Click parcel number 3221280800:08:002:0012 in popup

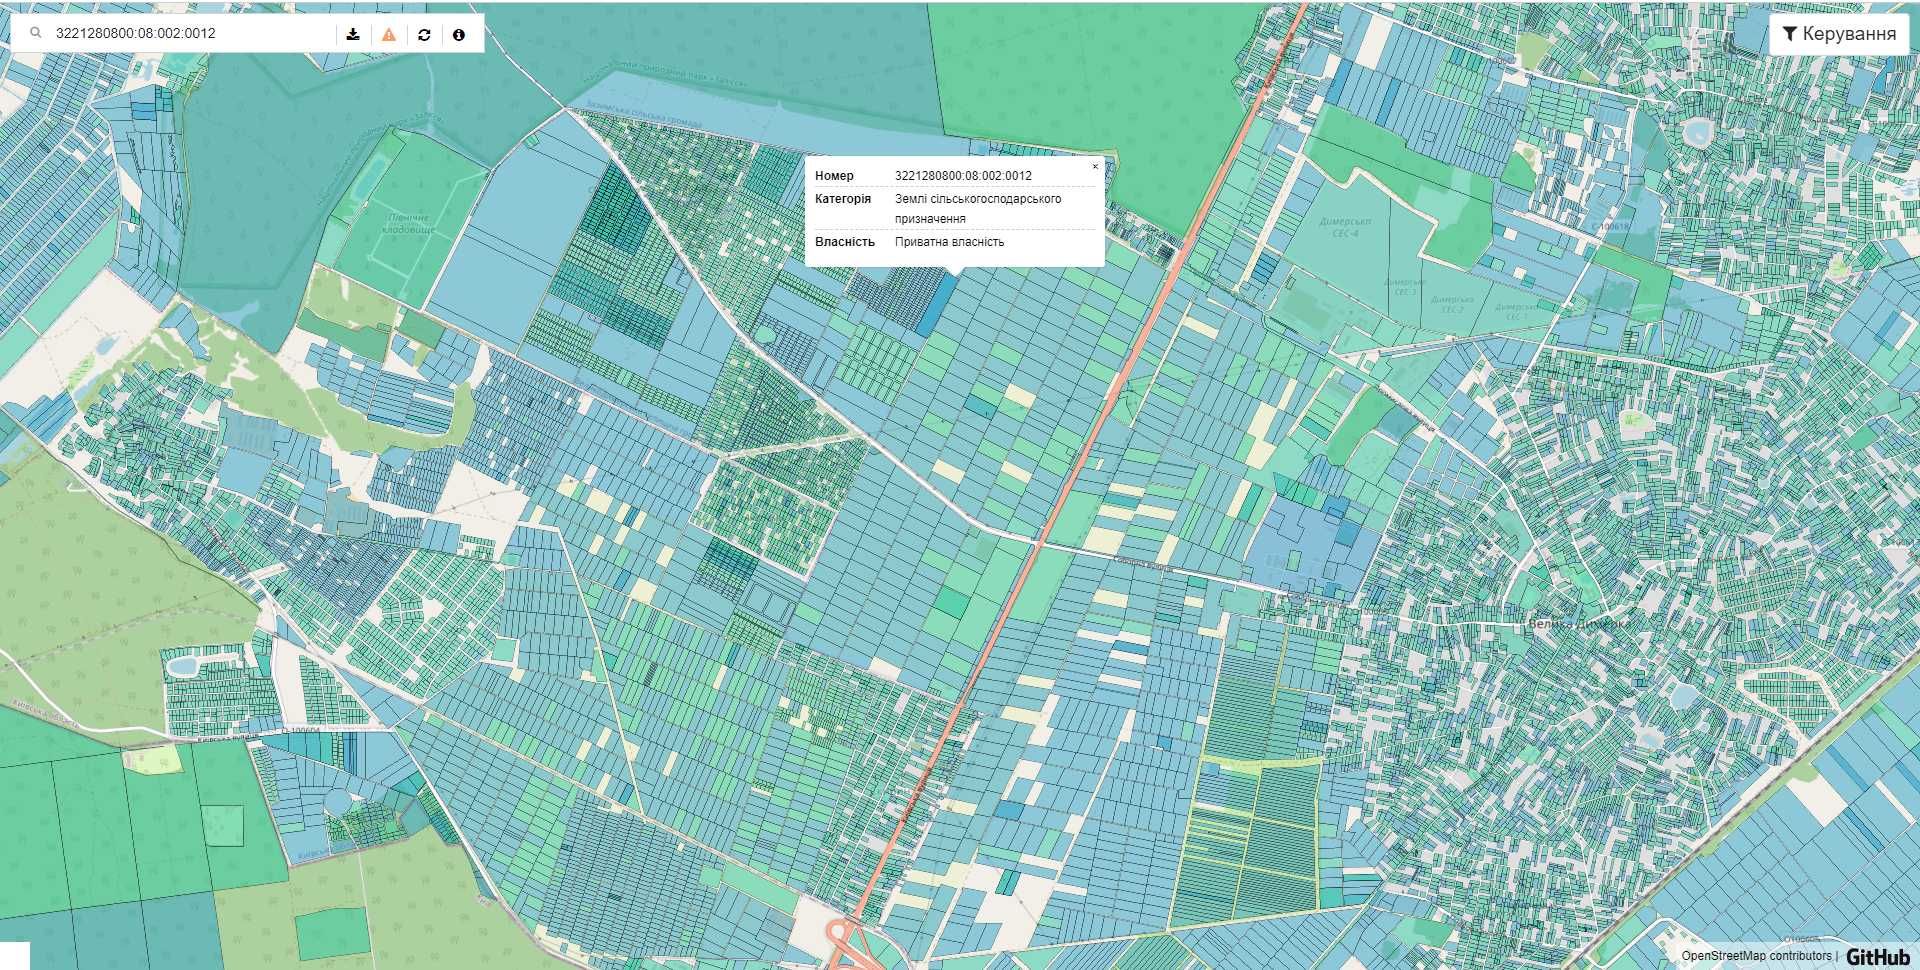pos(963,176)
